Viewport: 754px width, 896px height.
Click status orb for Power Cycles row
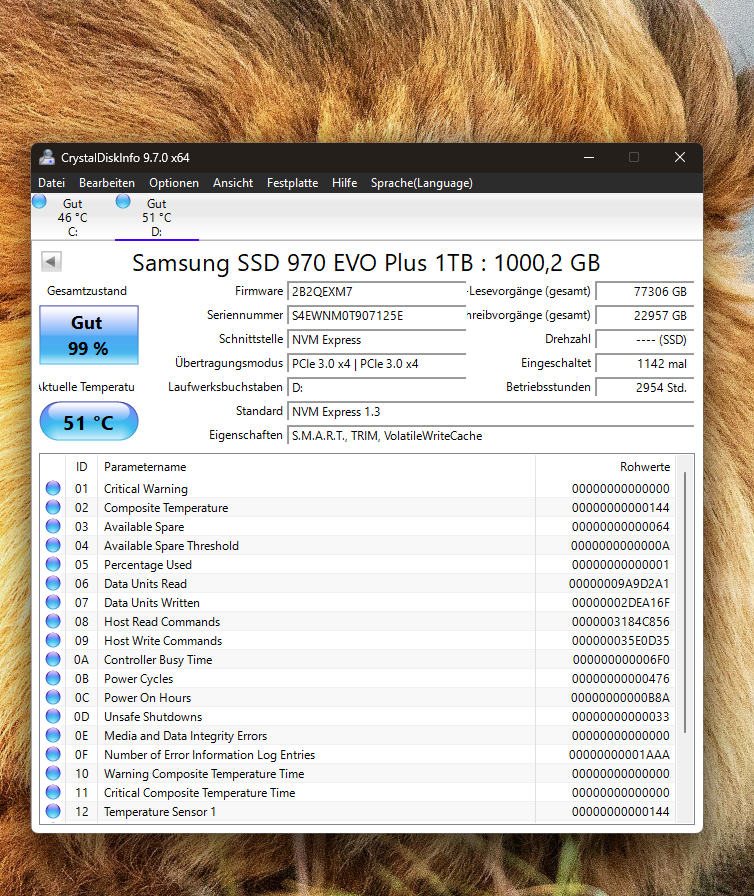(53, 678)
